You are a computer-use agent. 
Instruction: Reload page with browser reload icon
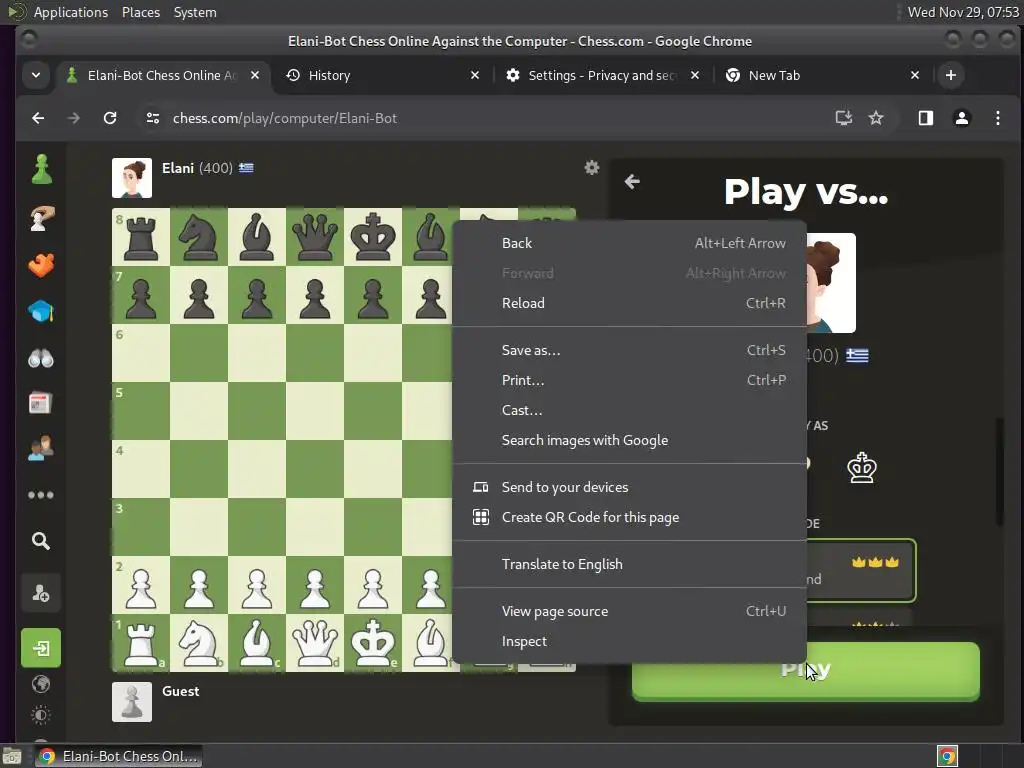(110, 118)
